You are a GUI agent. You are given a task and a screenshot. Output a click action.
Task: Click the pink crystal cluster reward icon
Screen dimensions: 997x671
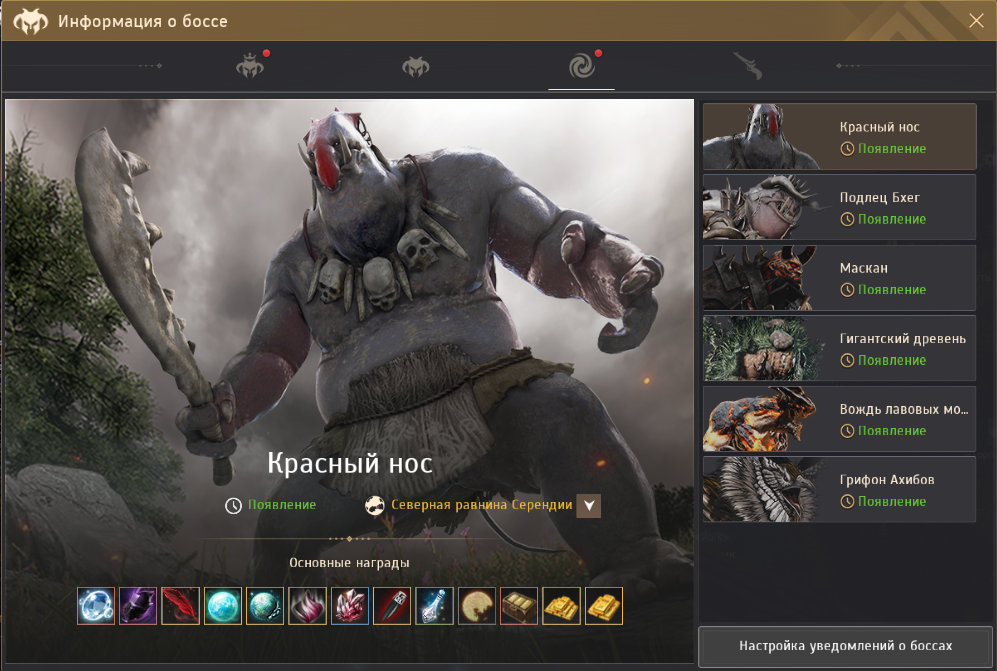click(x=350, y=606)
